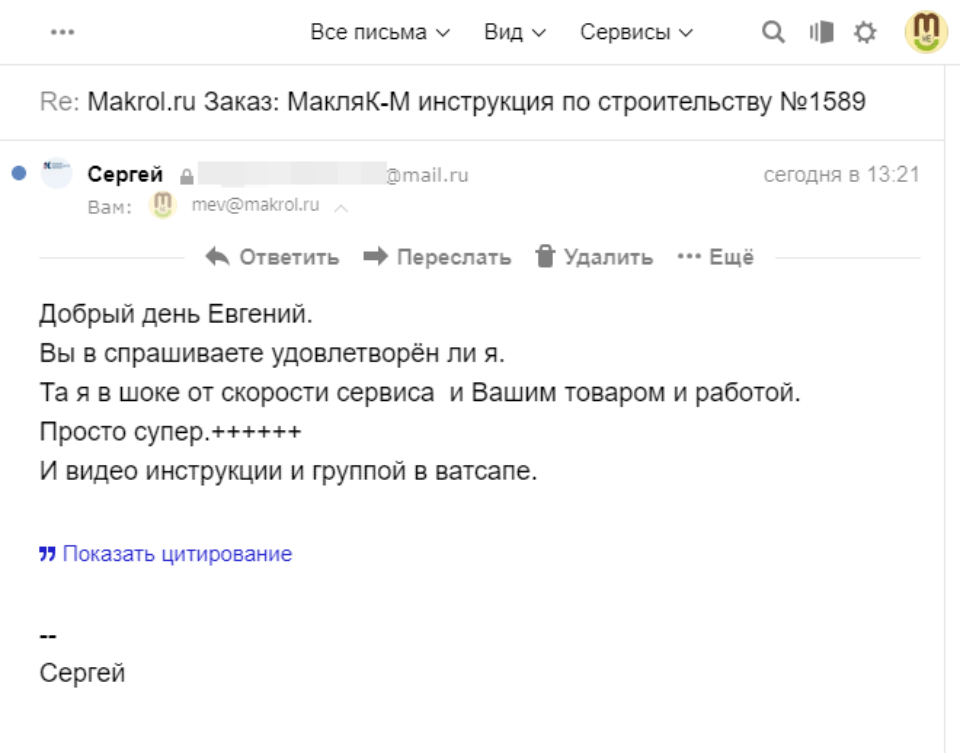Click the three-dots menu at top left
Viewport: 960px width, 753px height.
[62, 32]
